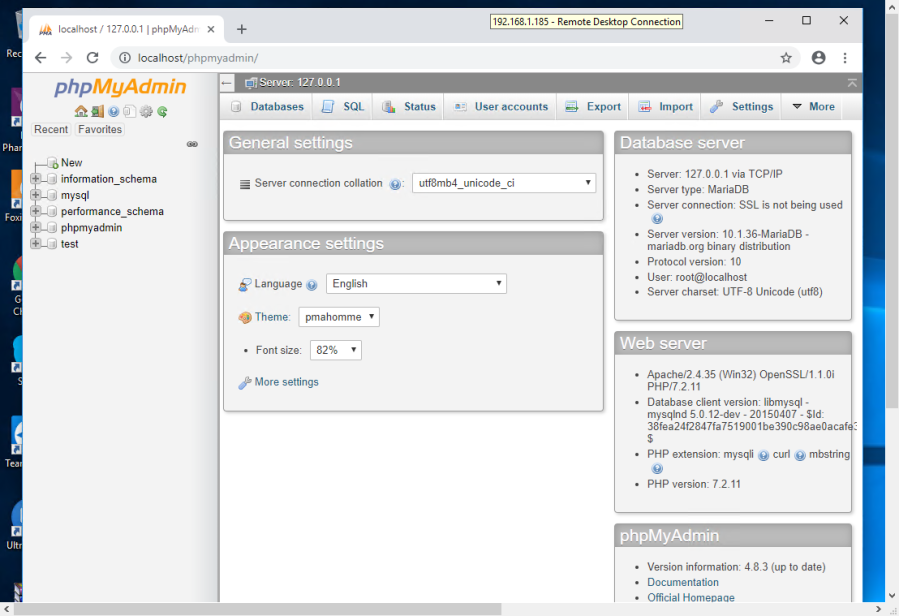Show the Favorites tables list
Screen dimensions: 899x616
100,130
